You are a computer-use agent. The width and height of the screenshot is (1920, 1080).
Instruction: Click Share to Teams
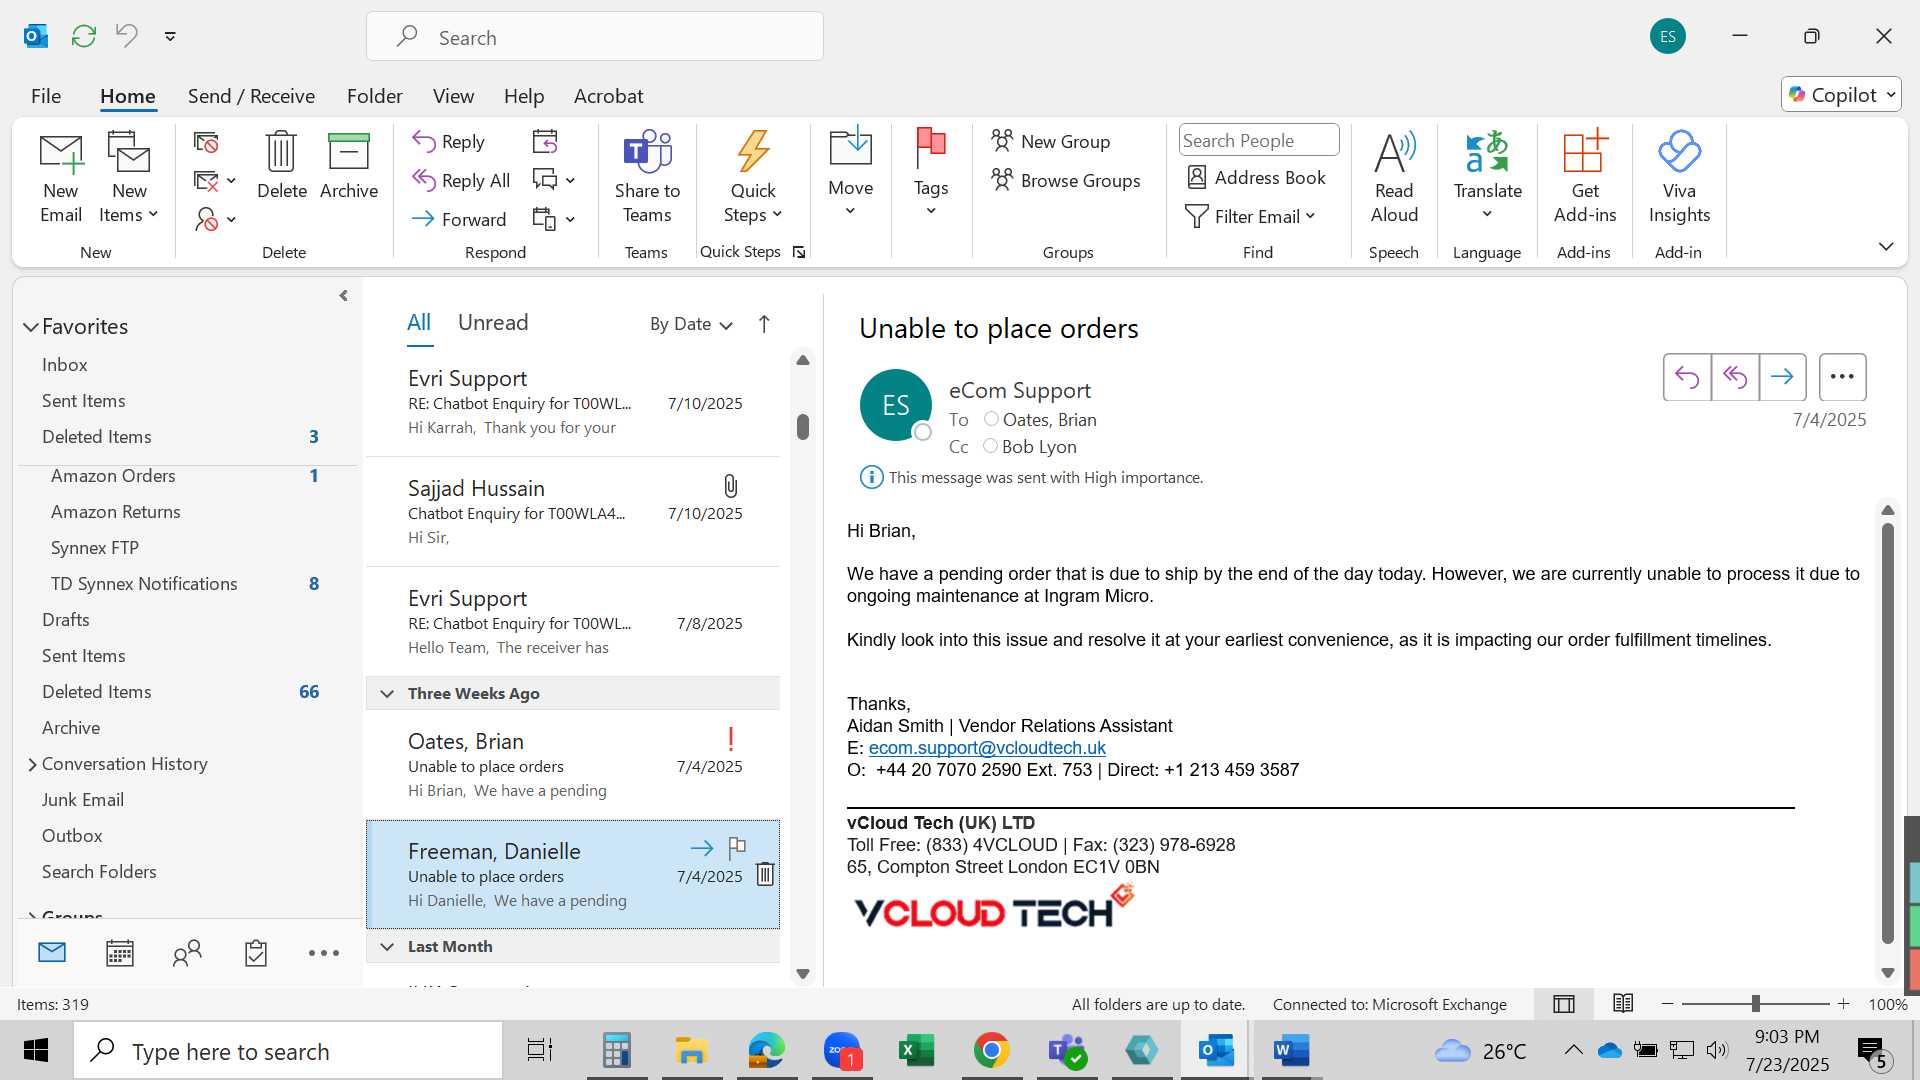click(647, 177)
